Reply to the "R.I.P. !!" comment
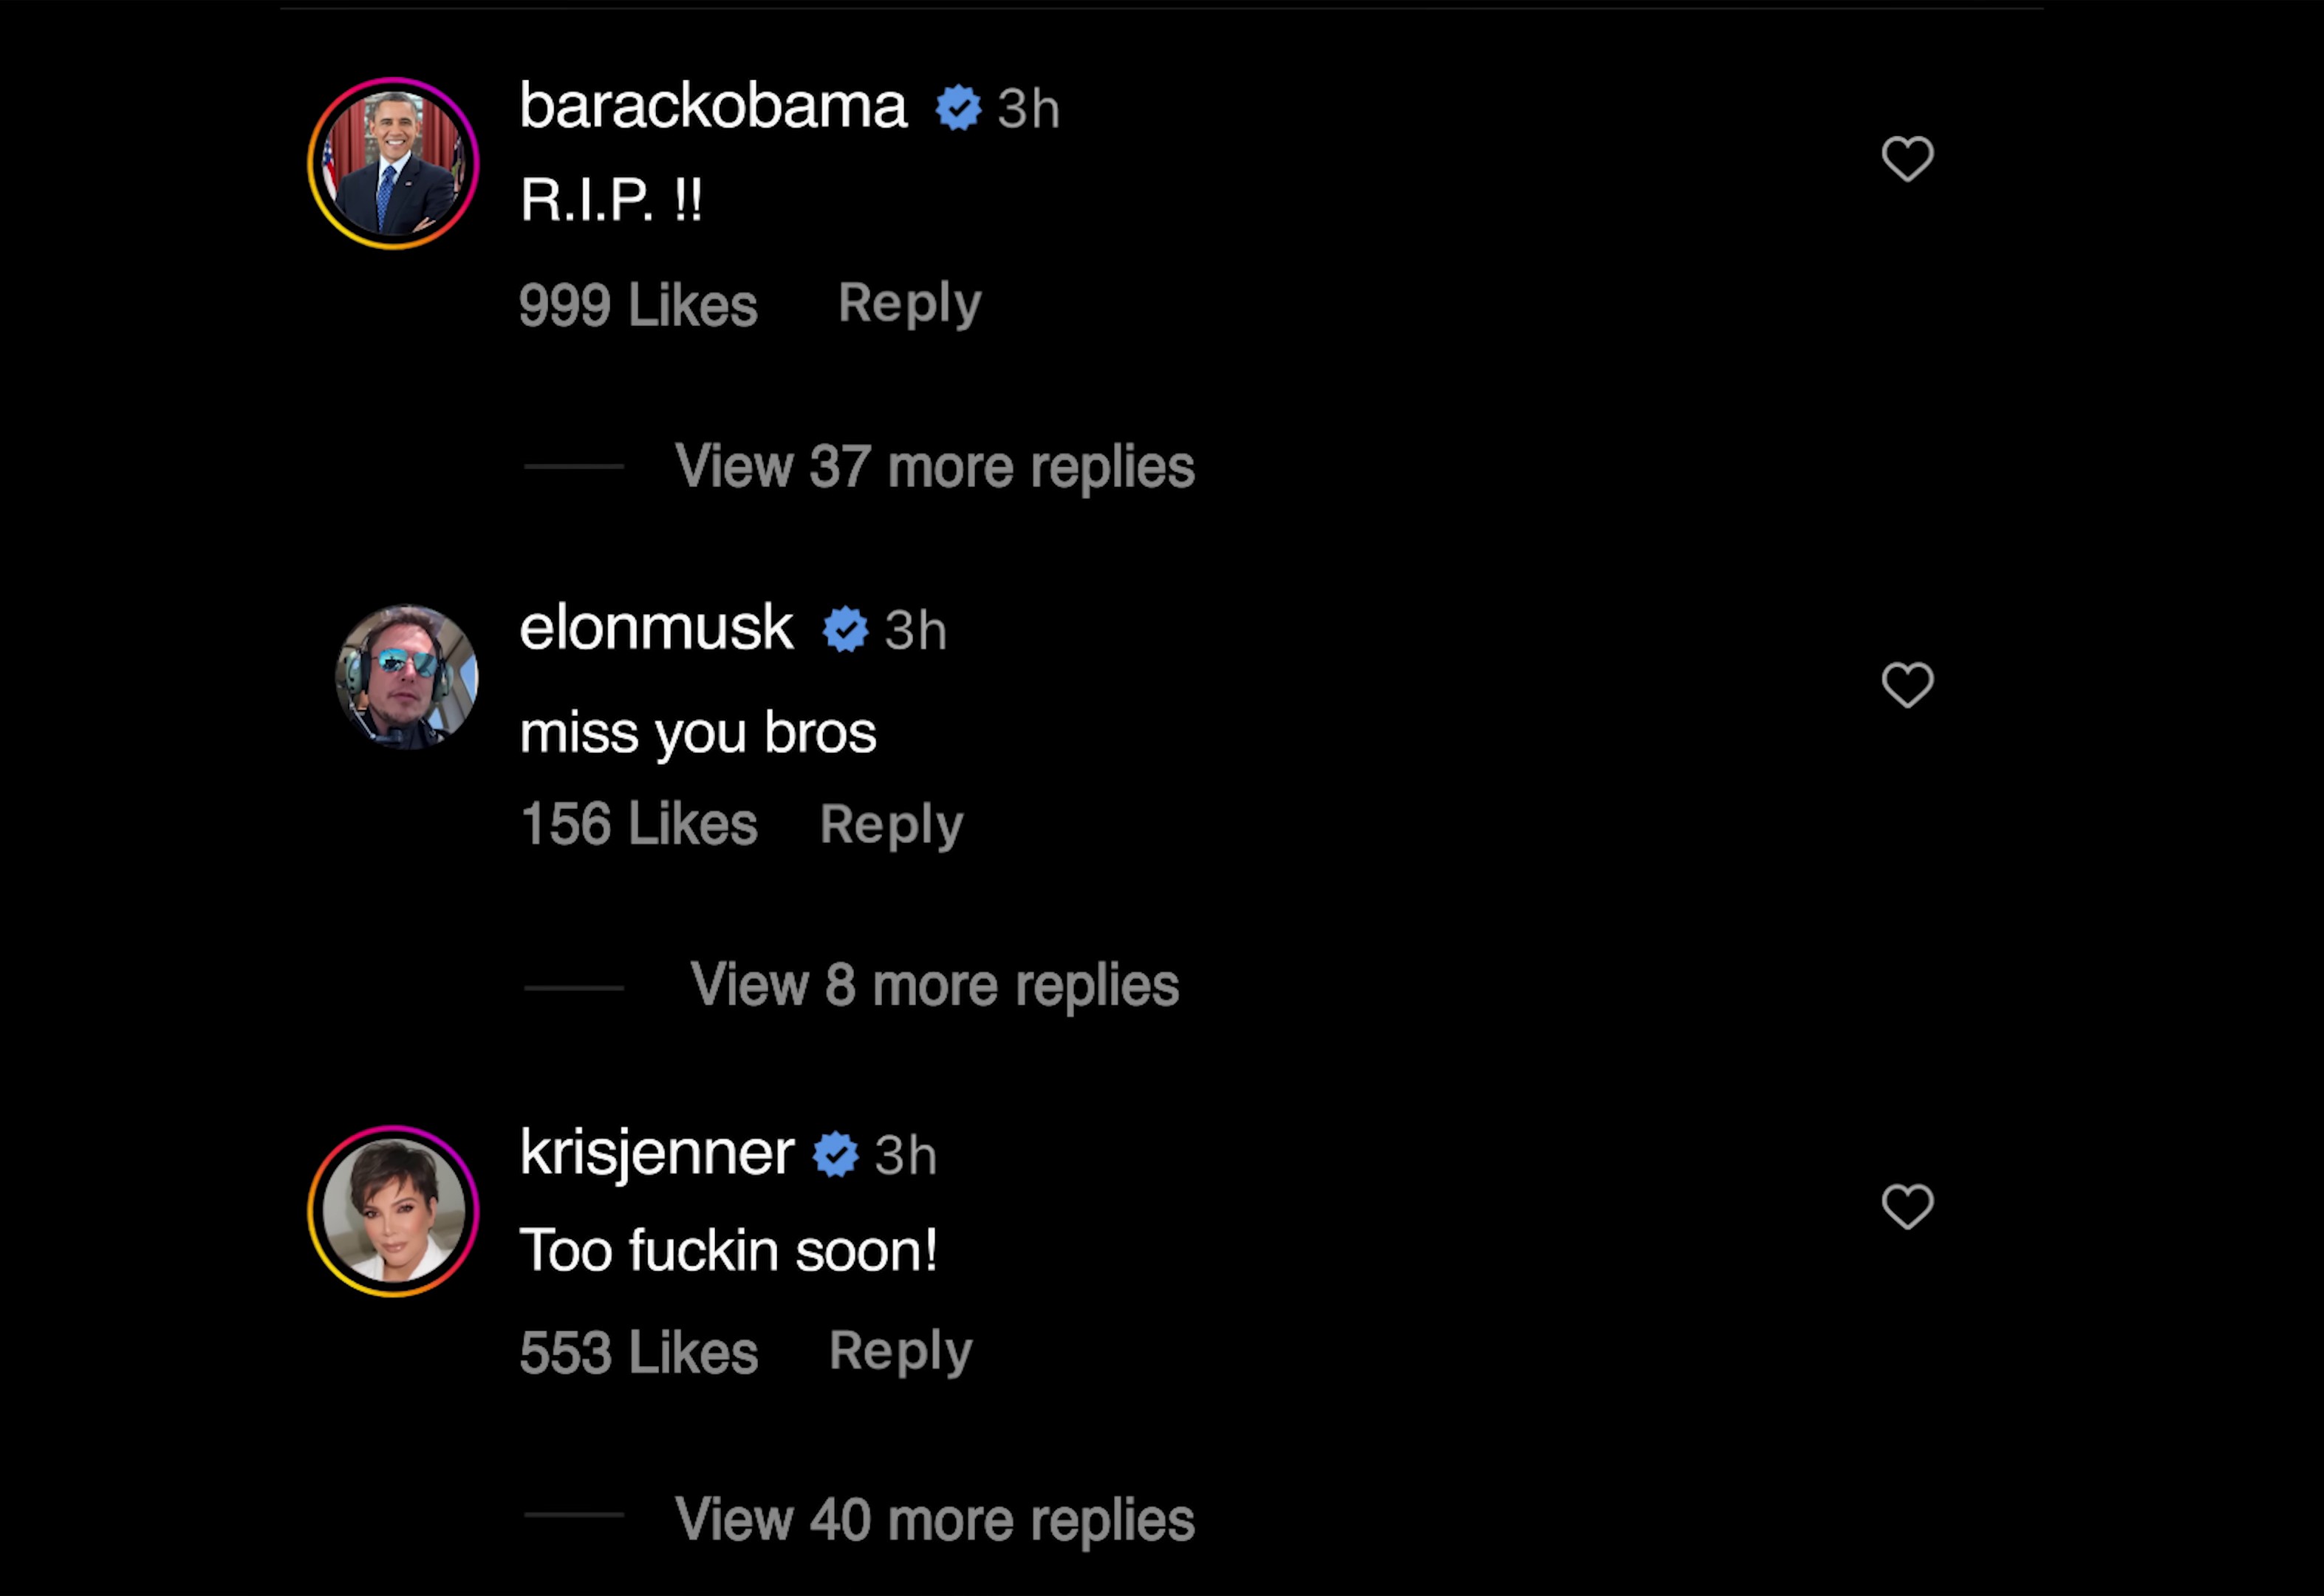Image resolution: width=2324 pixels, height=1596 pixels. click(909, 304)
